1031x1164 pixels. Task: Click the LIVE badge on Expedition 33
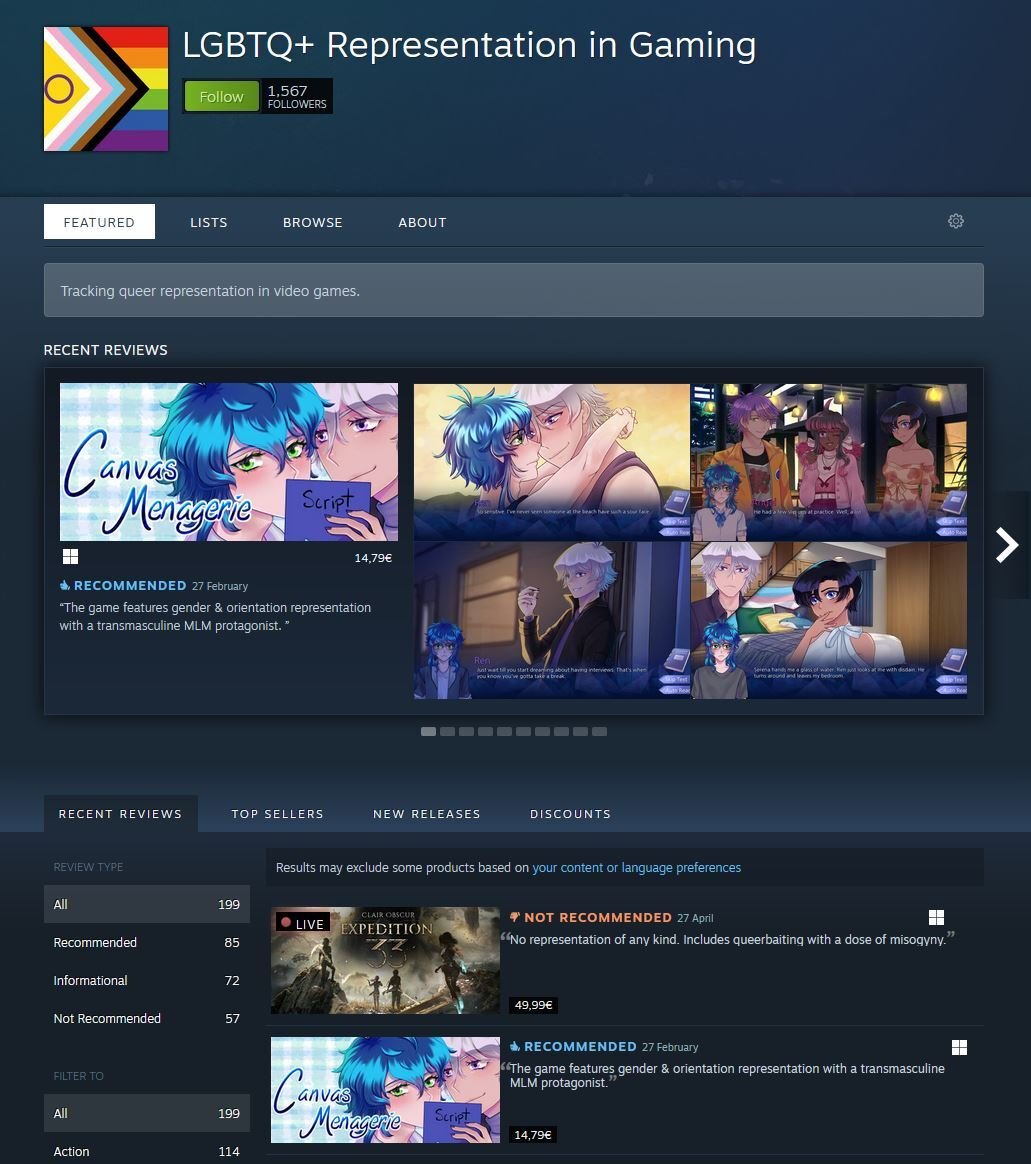click(x=303, y=923)
